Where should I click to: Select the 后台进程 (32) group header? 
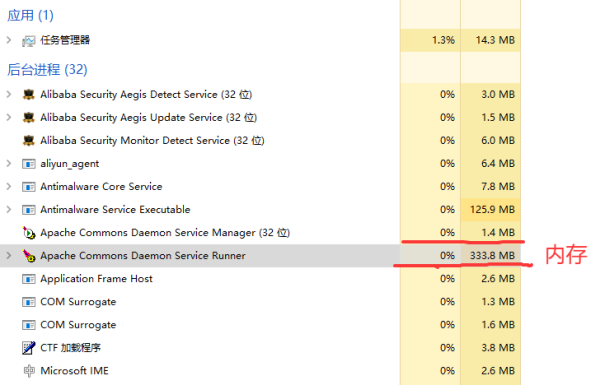pyautogui.click(x=47, y=70)
